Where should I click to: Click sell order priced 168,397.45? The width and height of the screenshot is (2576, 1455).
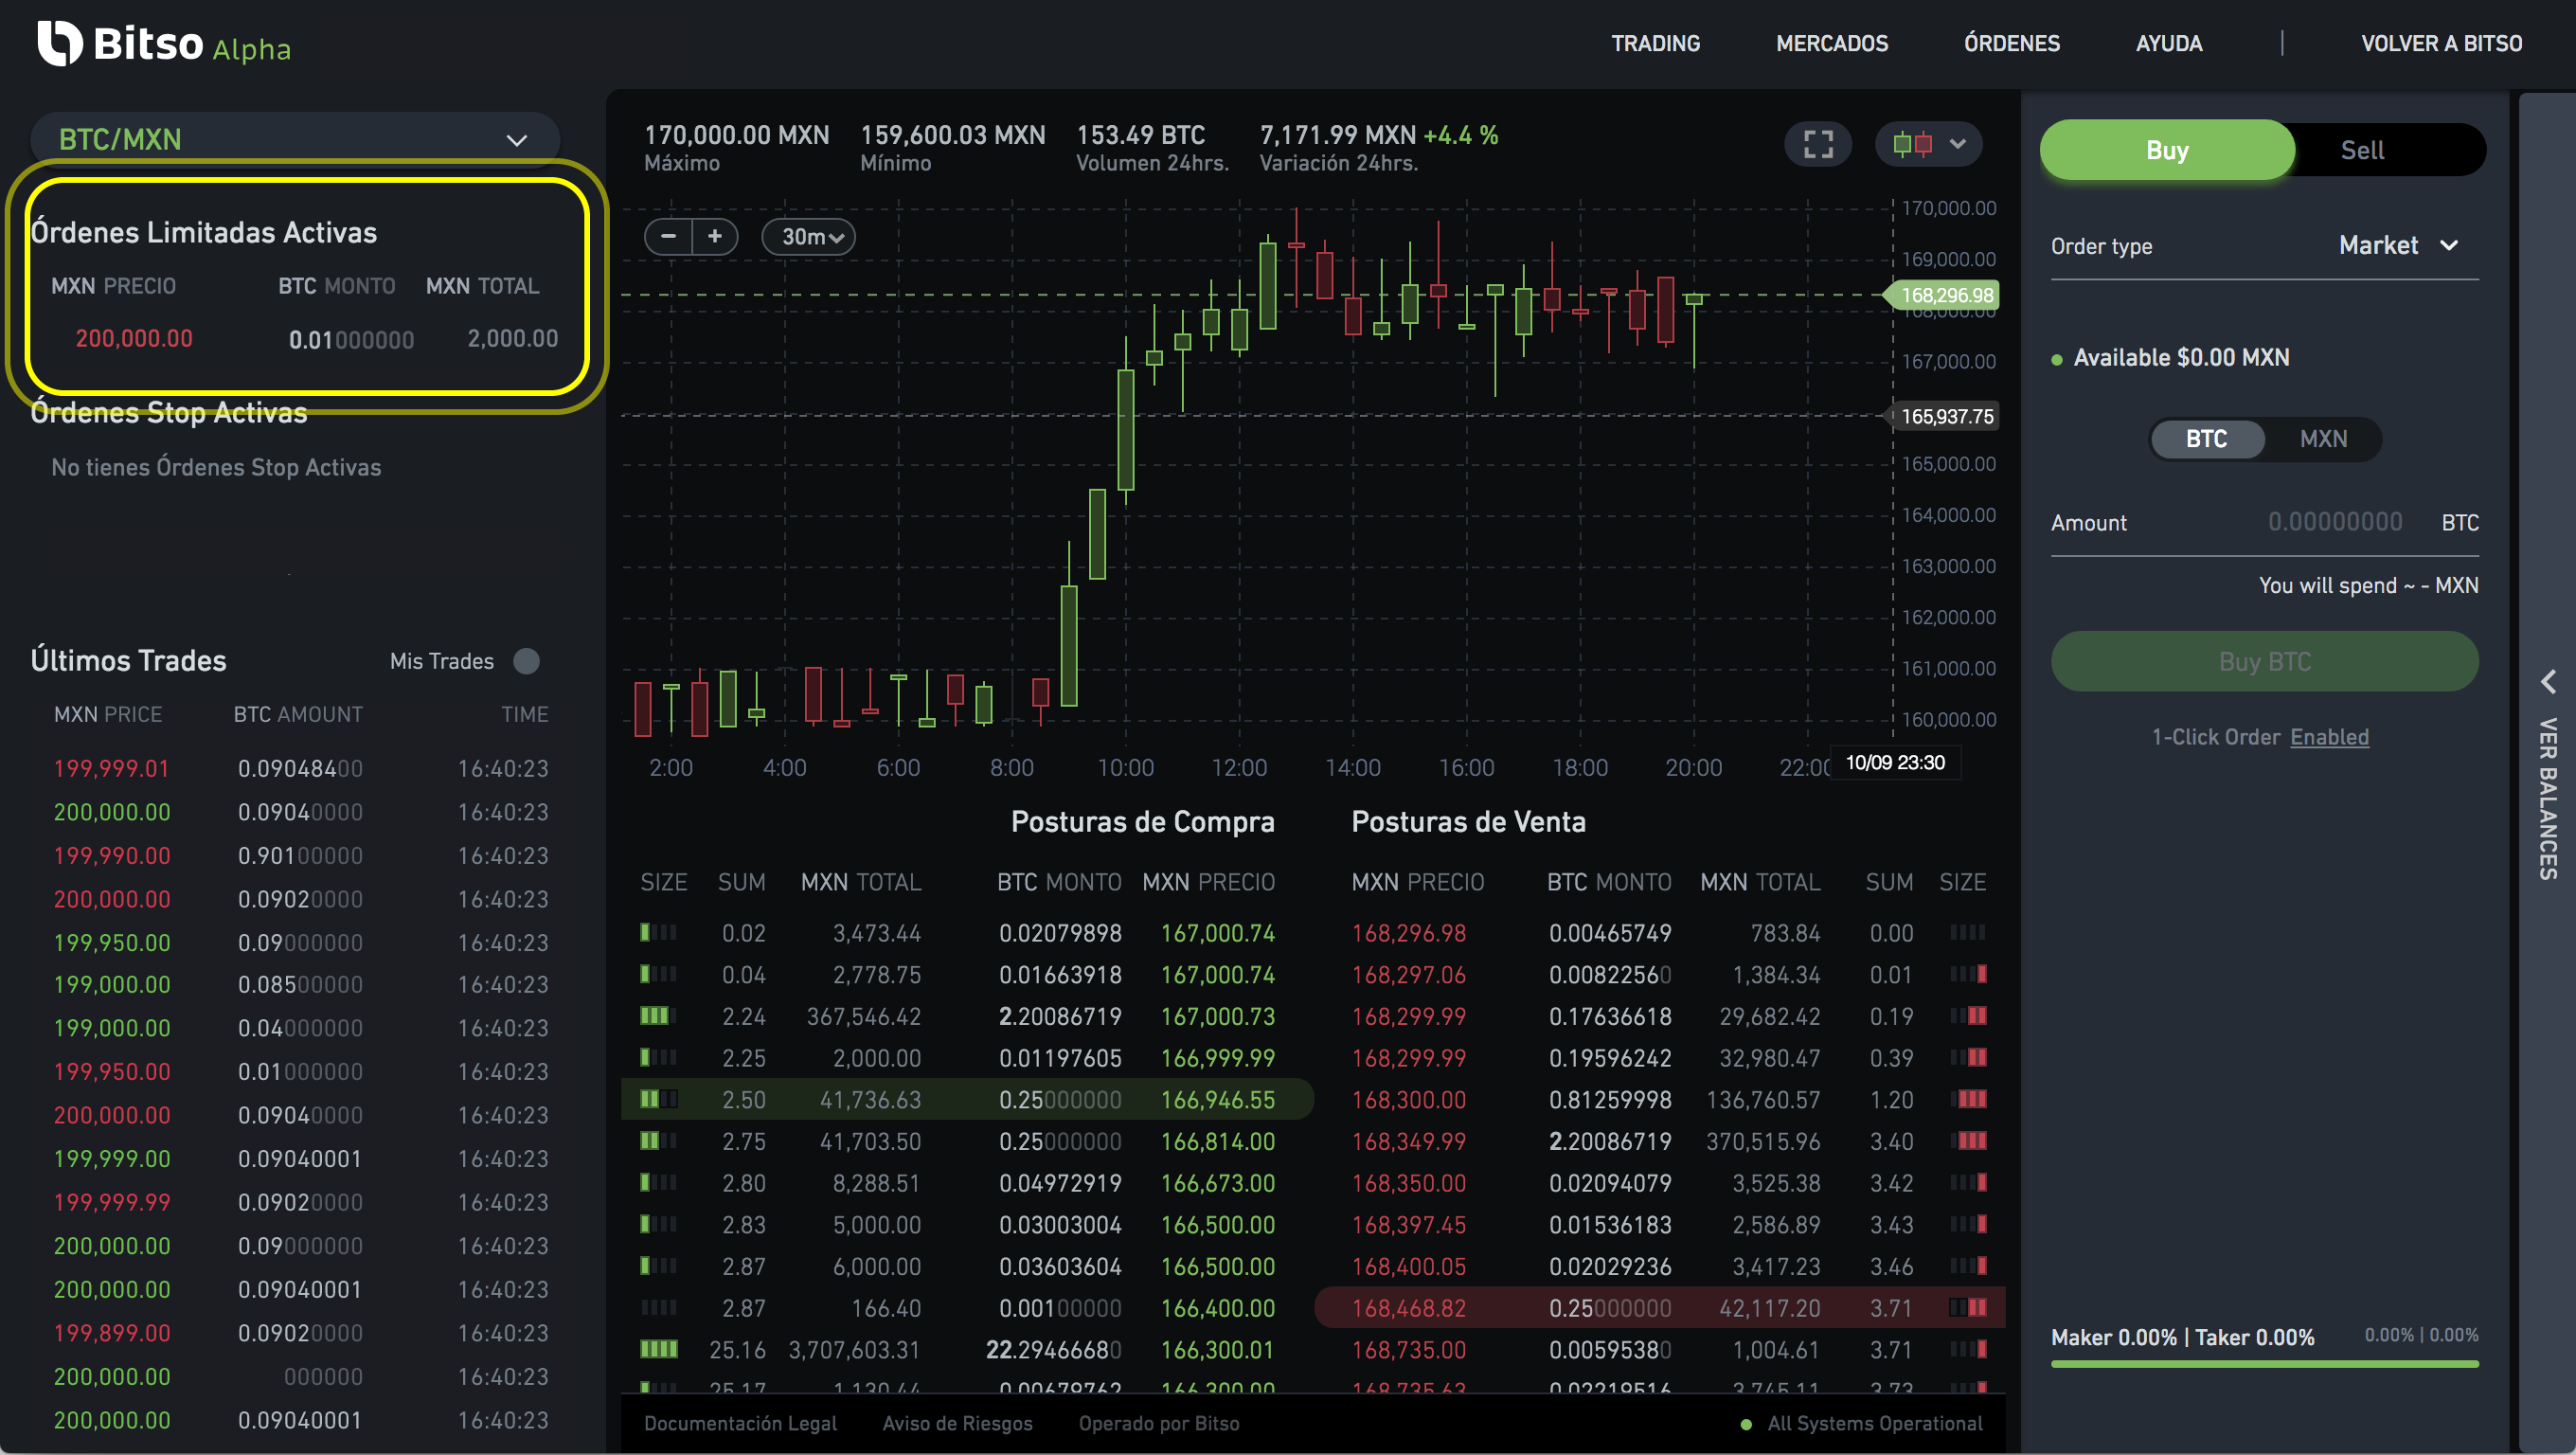1659,1225
